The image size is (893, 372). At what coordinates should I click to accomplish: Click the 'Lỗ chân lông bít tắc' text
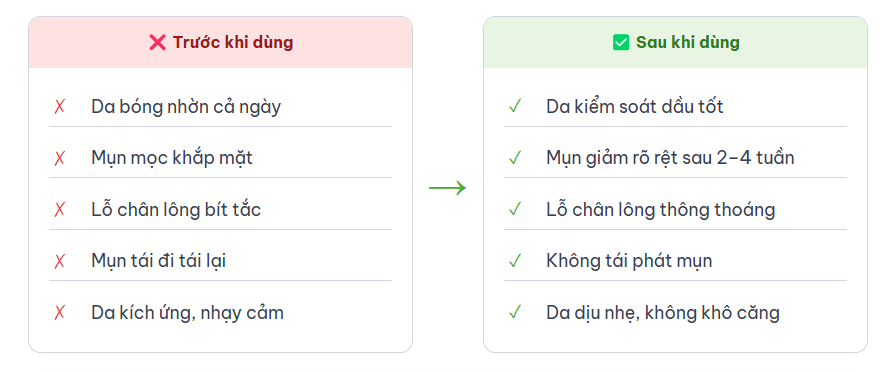point(176,210)
